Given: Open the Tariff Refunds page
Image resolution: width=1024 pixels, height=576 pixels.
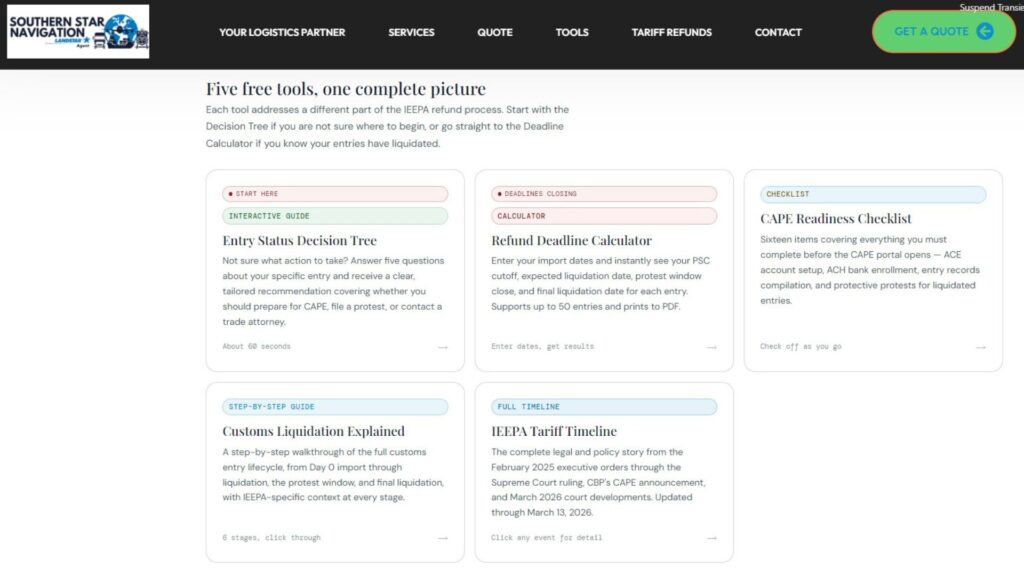Looking at the screenshot, I should 671,32.
